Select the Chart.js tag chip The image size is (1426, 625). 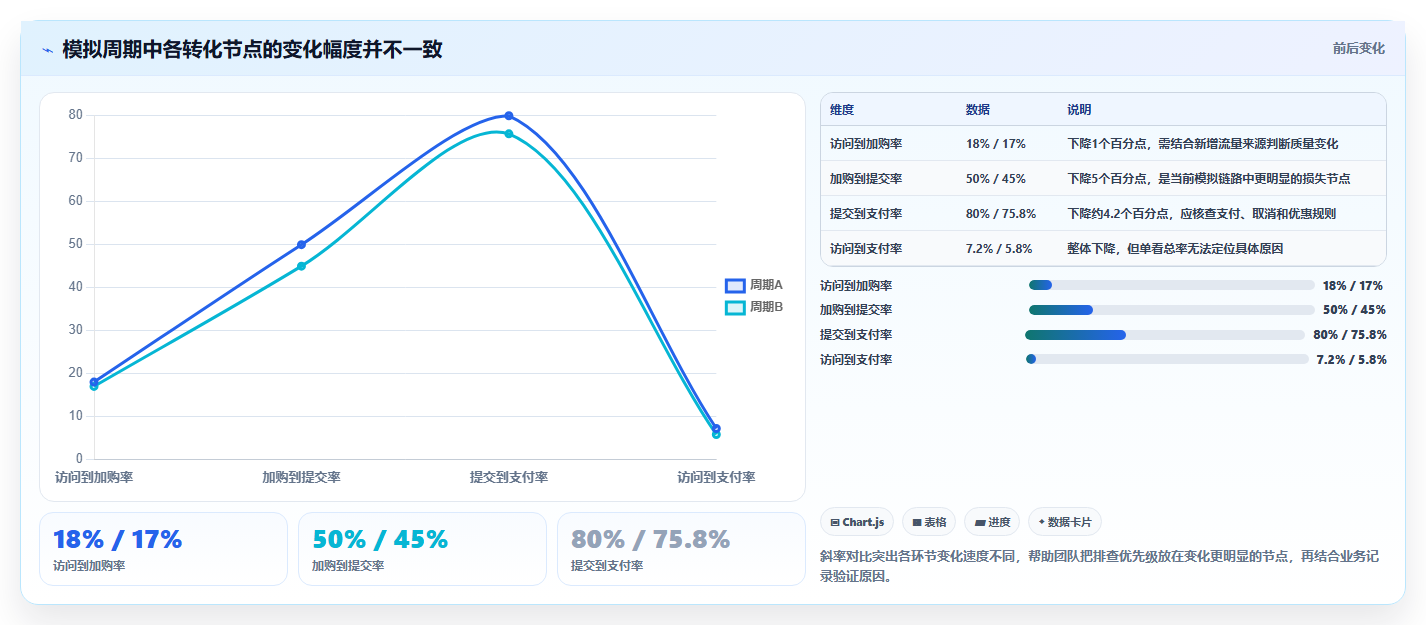pyautogui.click(x=857, y=522)
